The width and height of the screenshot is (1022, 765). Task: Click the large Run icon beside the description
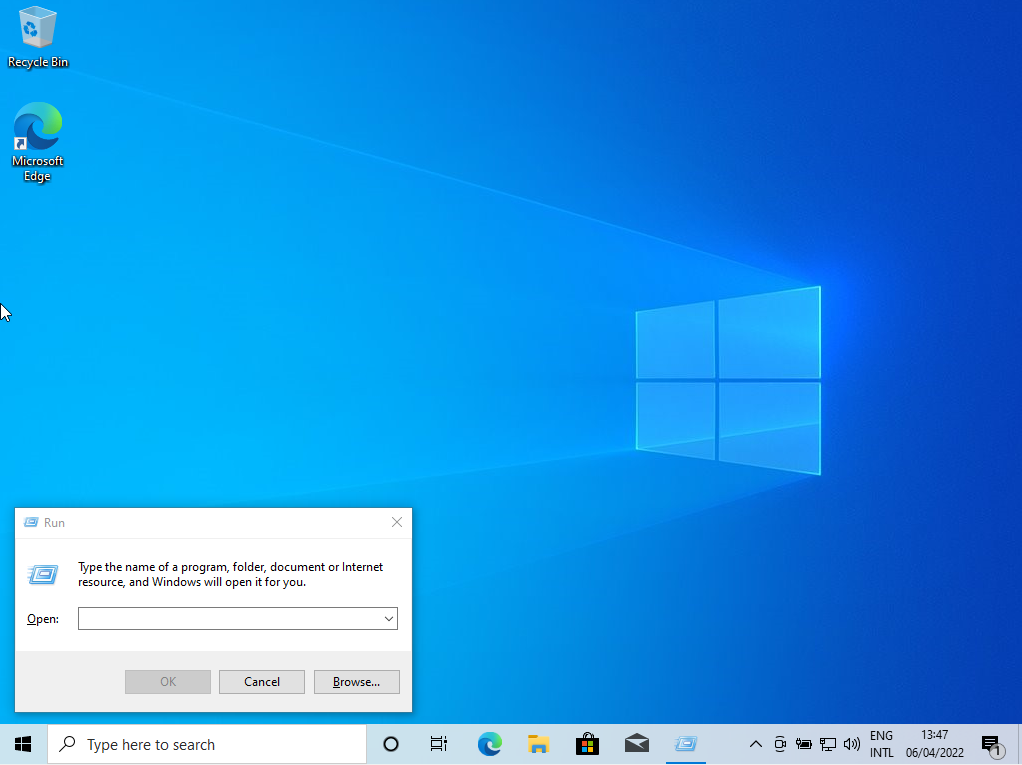[43, 574]
